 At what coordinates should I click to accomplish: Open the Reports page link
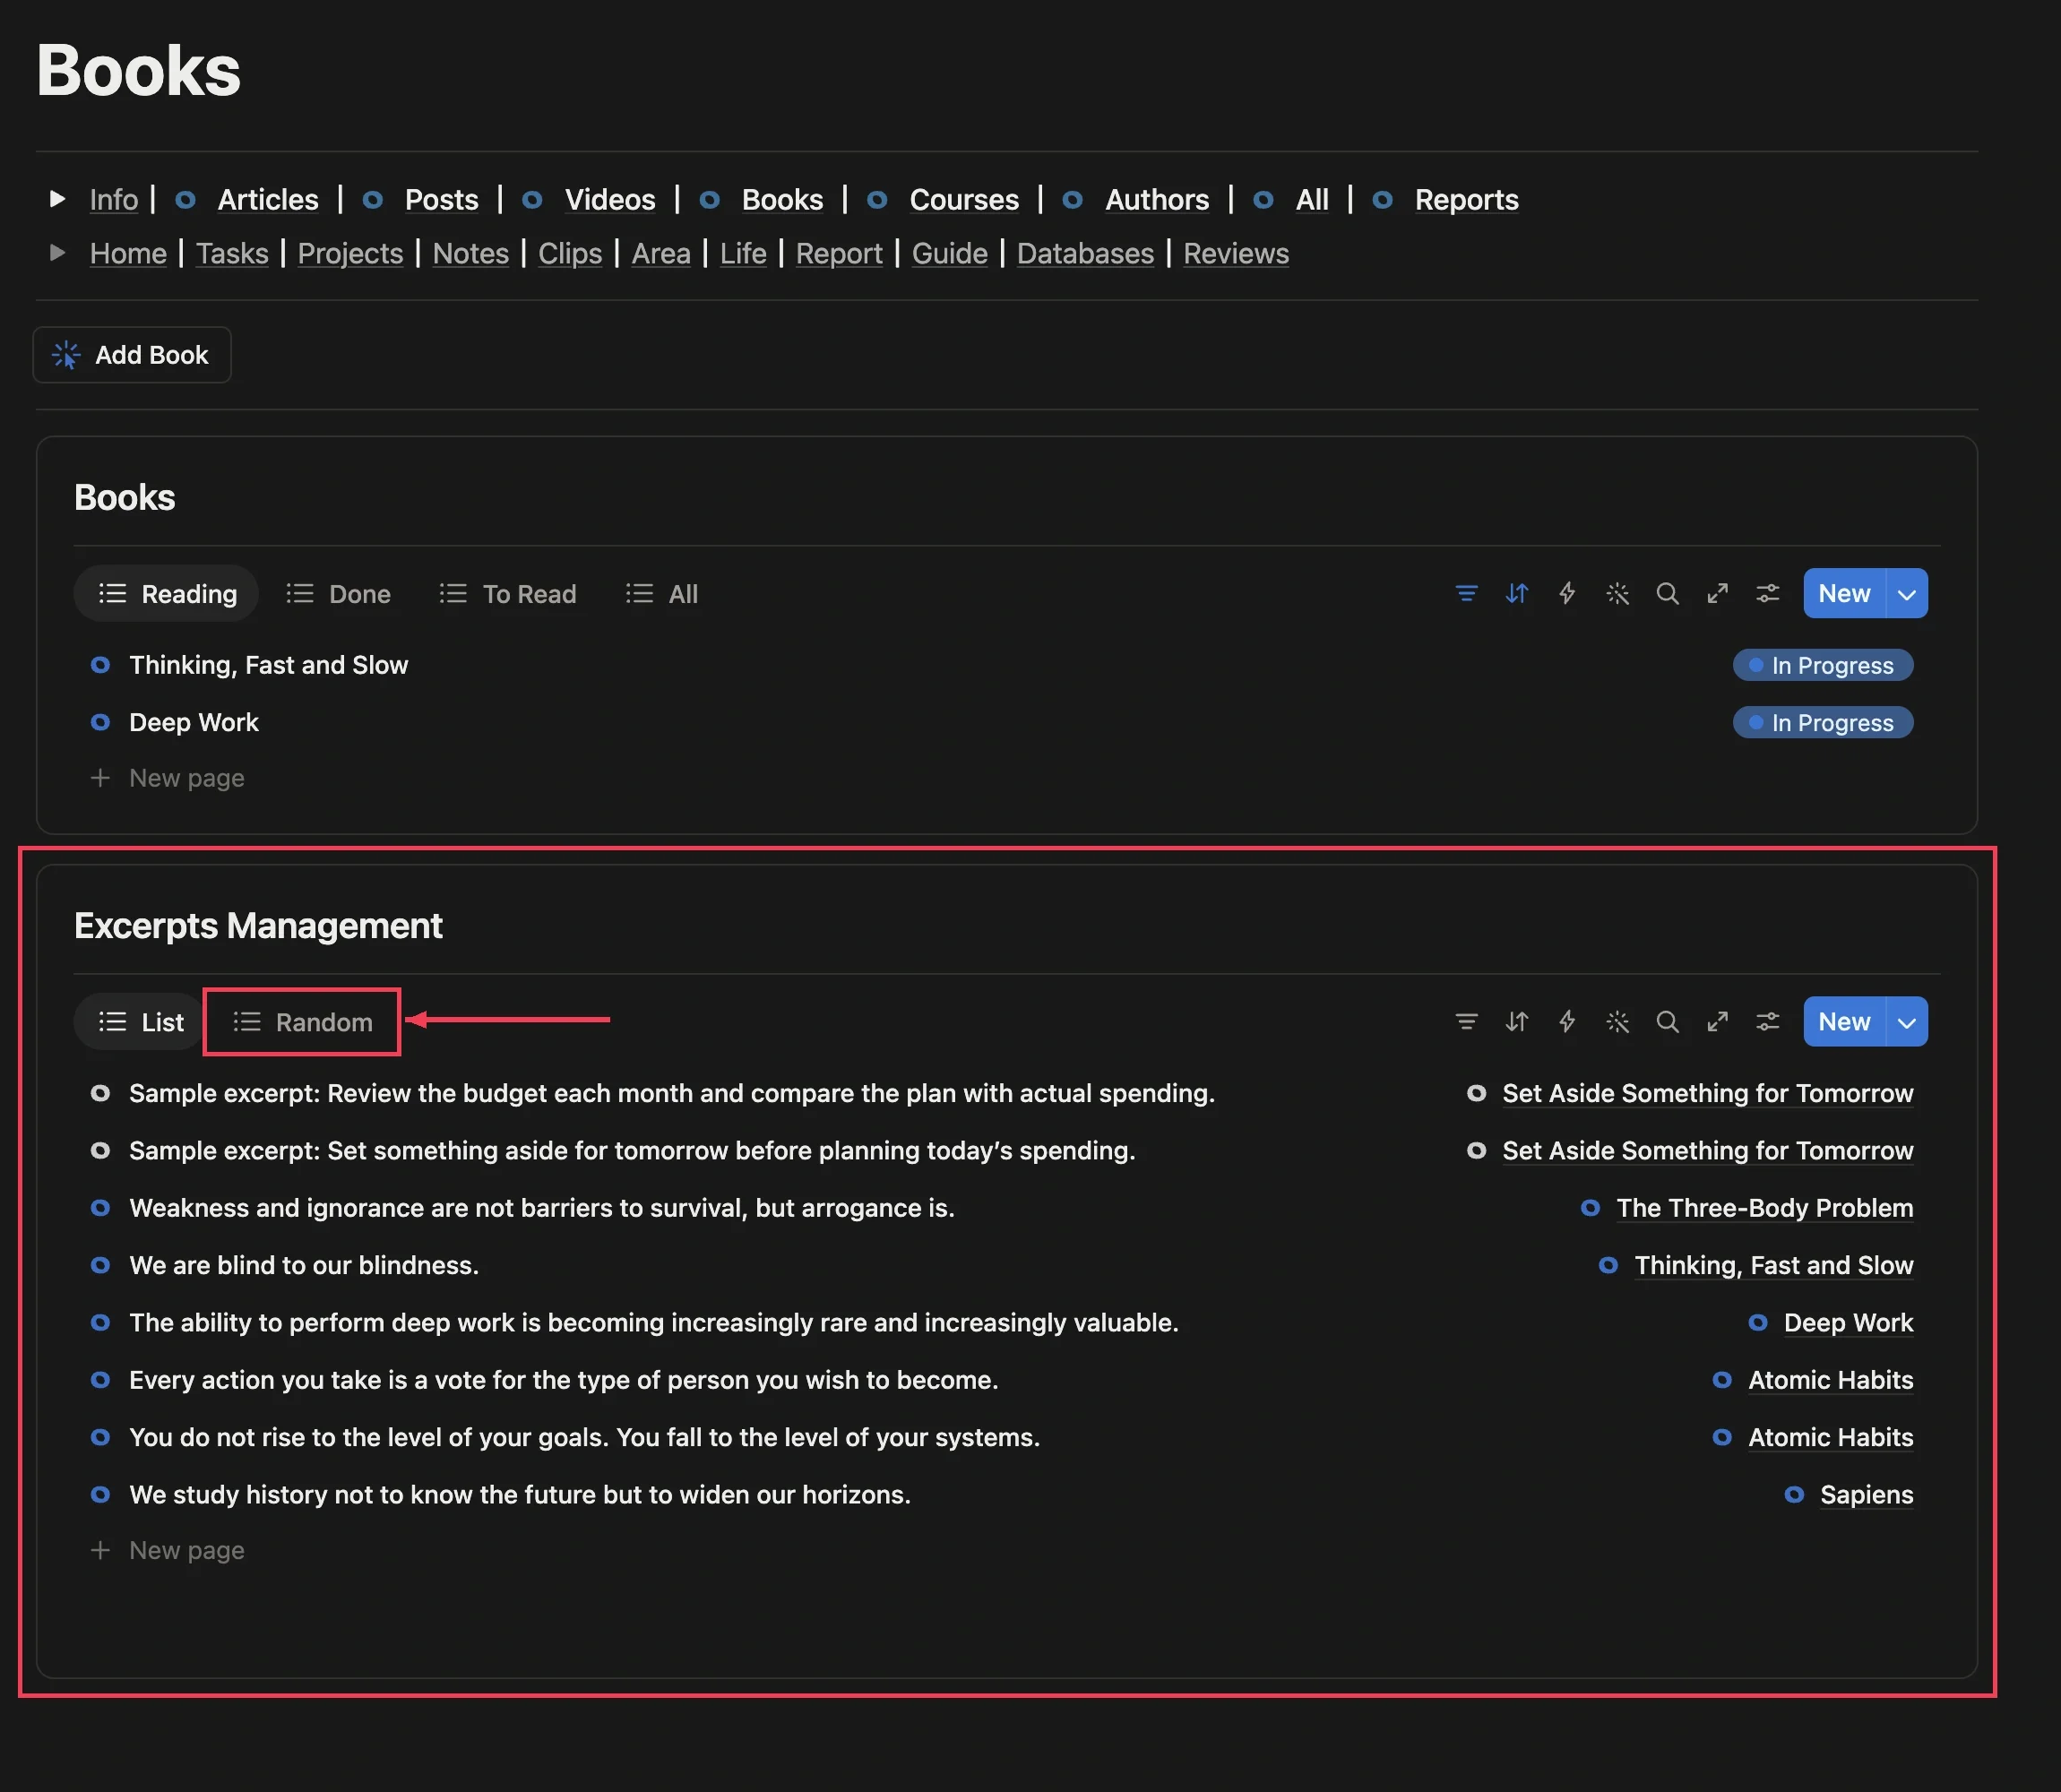(x=1466, y=200)
